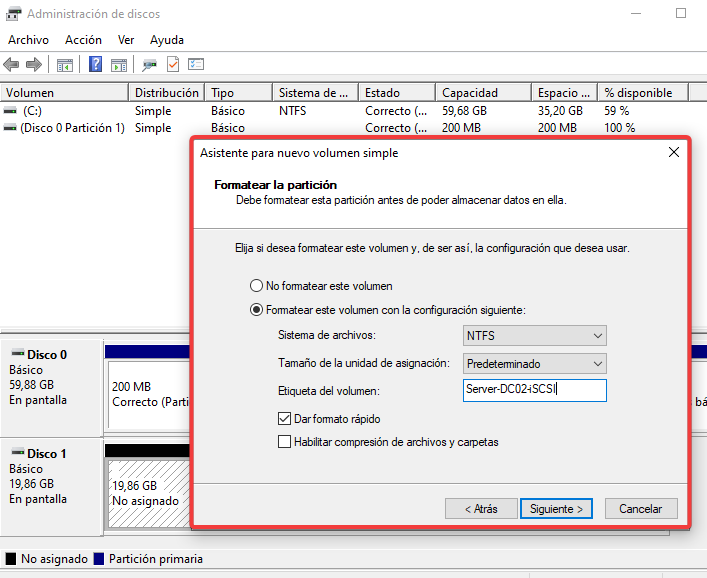Click the forward arrow toolbar icon

(33, 65)
